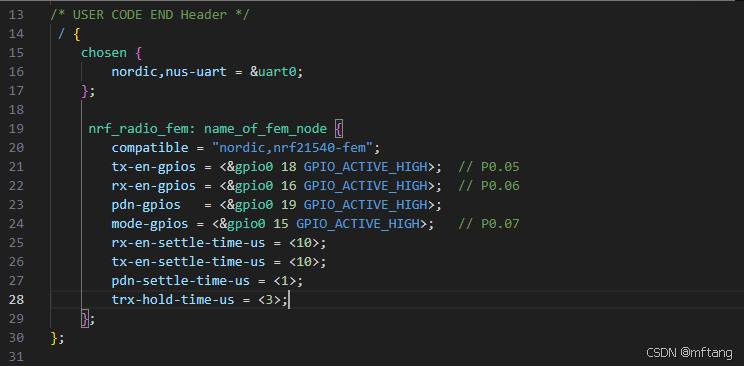This screenshot has height=366, width=744.
Task: Click the '&uart0' reference
Action: point(274,72)
